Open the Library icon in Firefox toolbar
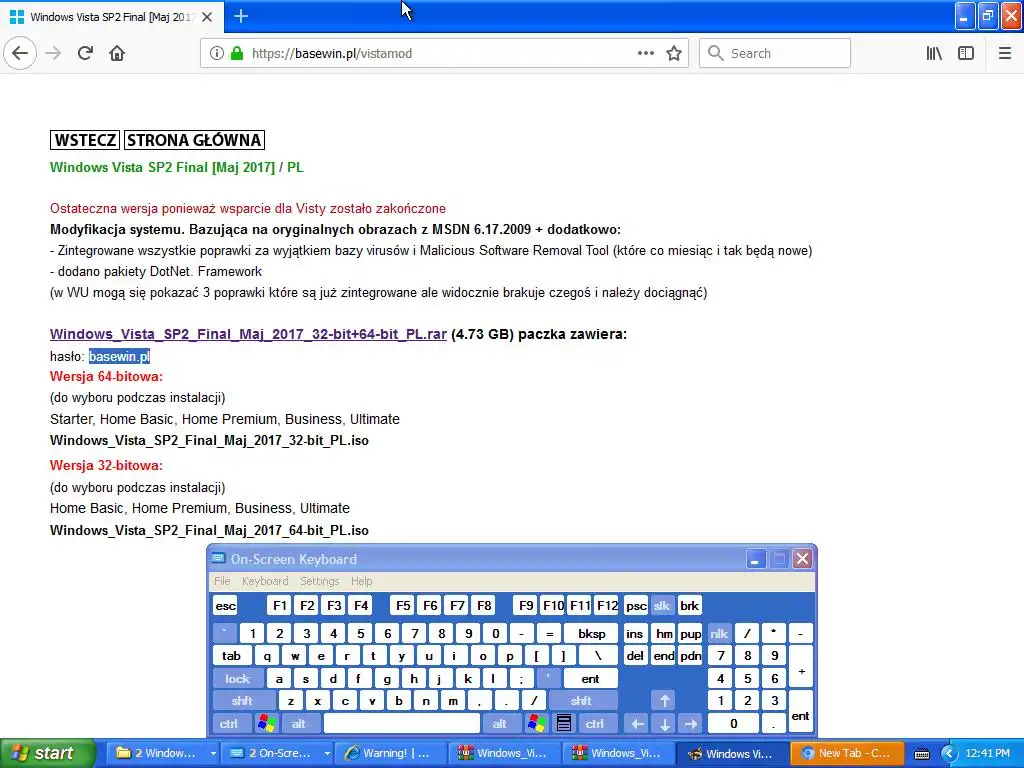This screenshot has height=768, width=1024. tap(934, 53)
